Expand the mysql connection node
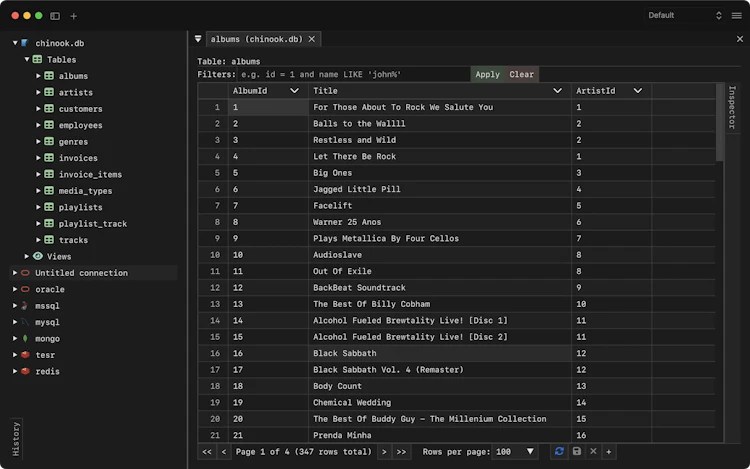The image size is (750, 469). 15,322
